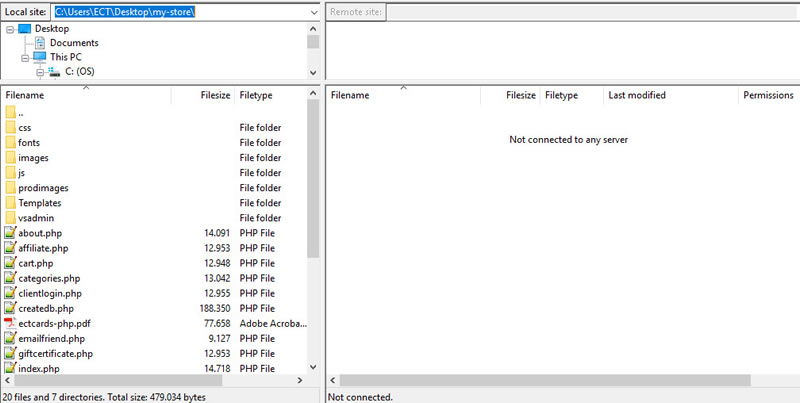
Task: Click the about.php file icon
Action: 10,233
